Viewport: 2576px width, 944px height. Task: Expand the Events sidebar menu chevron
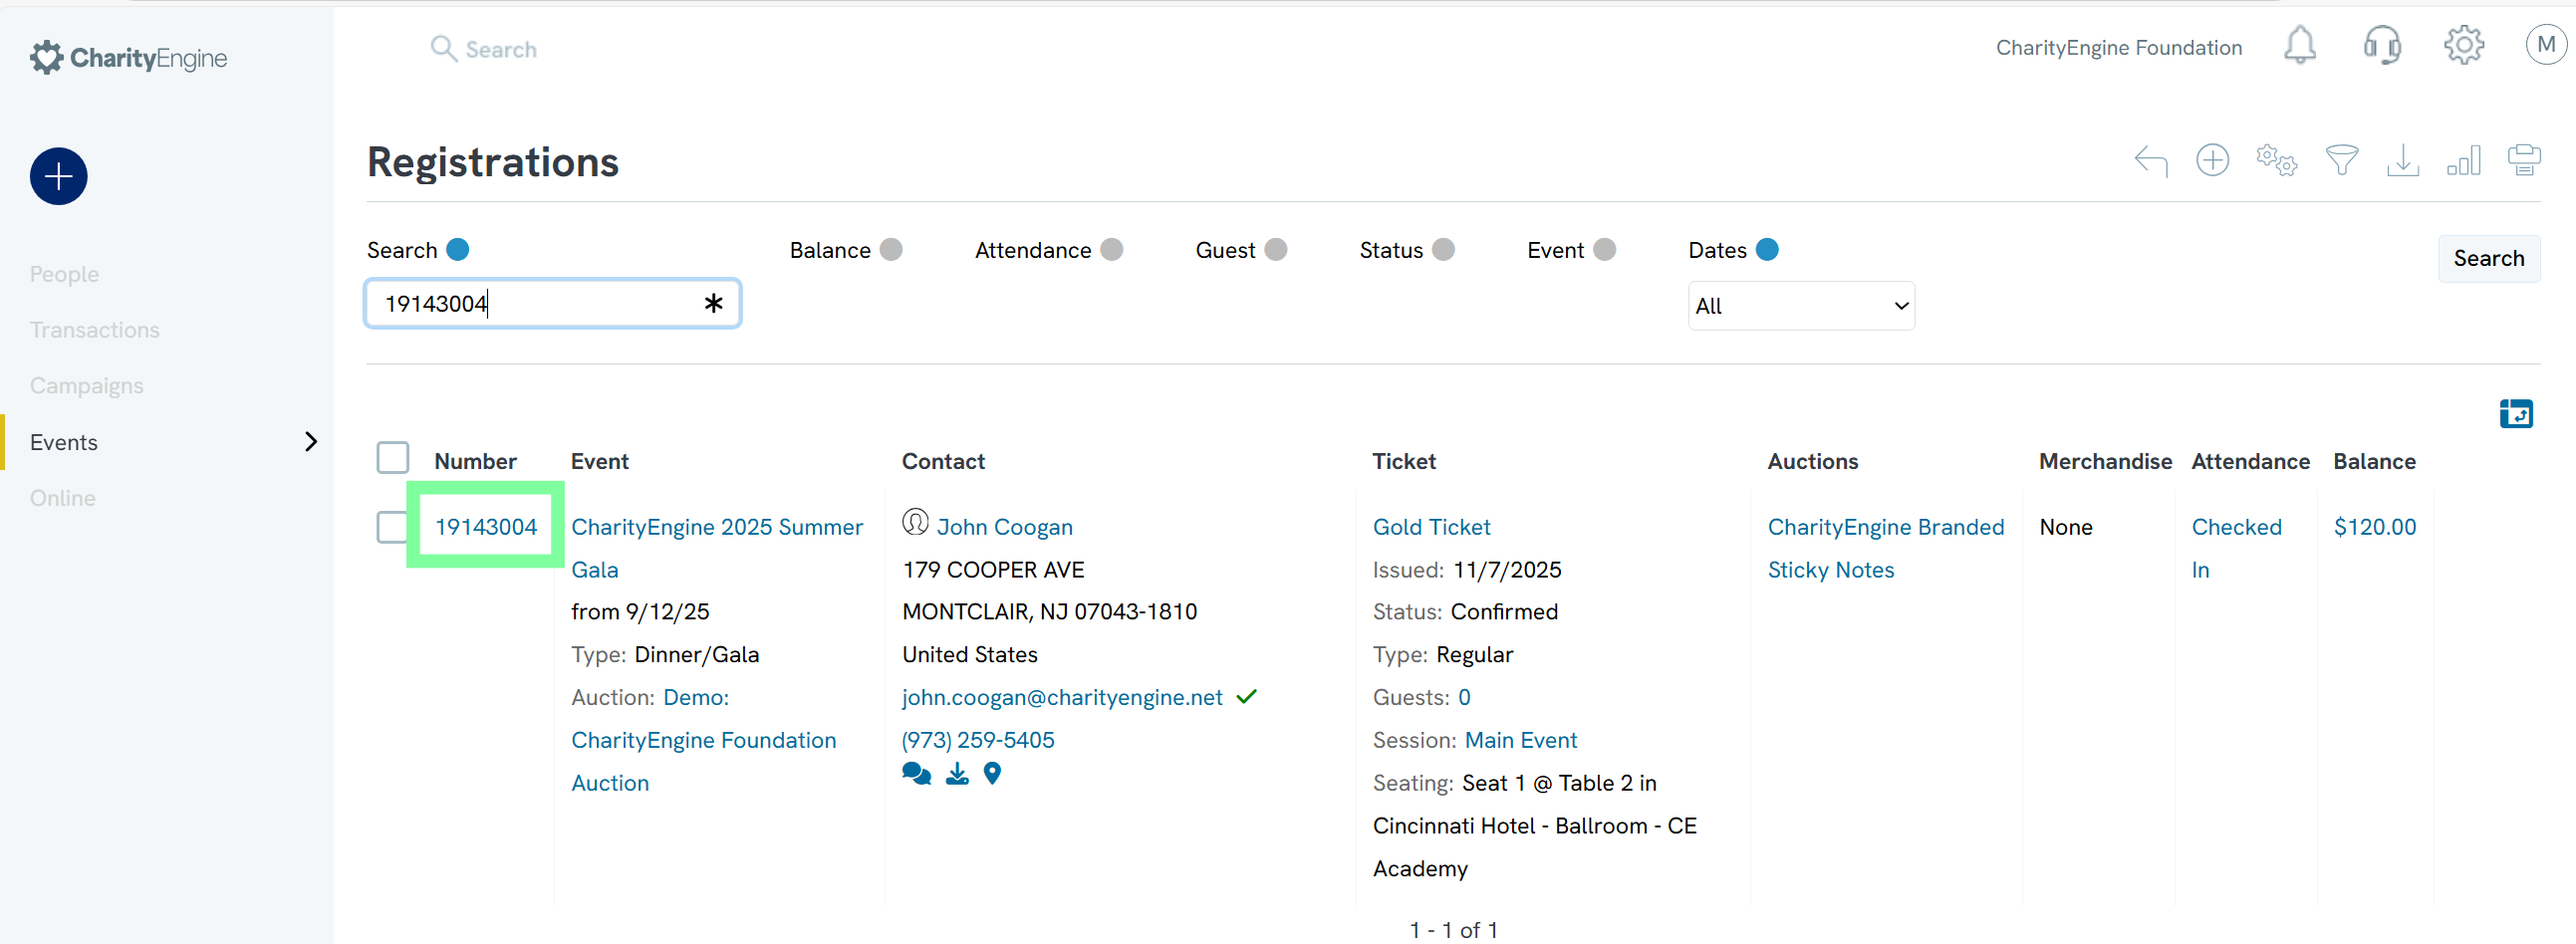(x=311, y=442)
